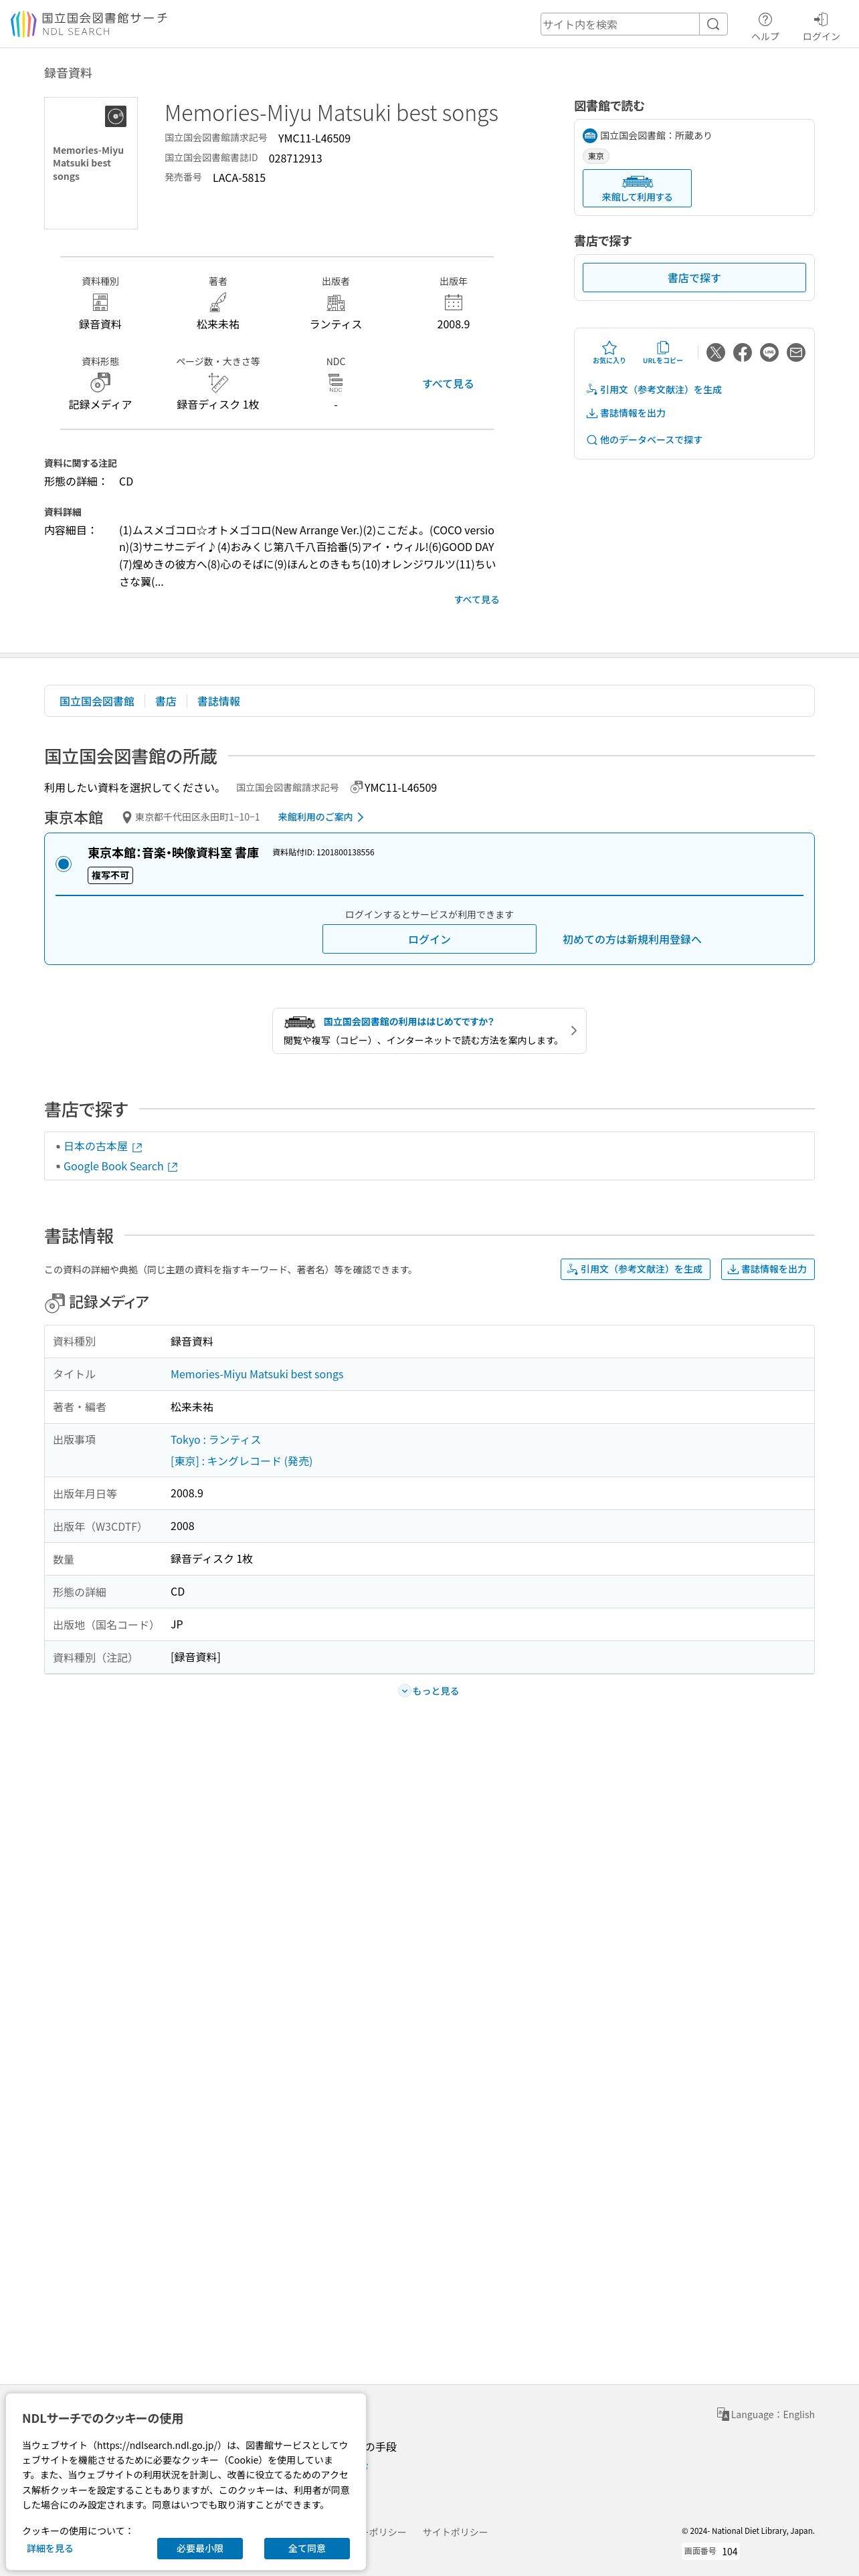Click the 録音資料 material type icon

(x=100, y=302)
